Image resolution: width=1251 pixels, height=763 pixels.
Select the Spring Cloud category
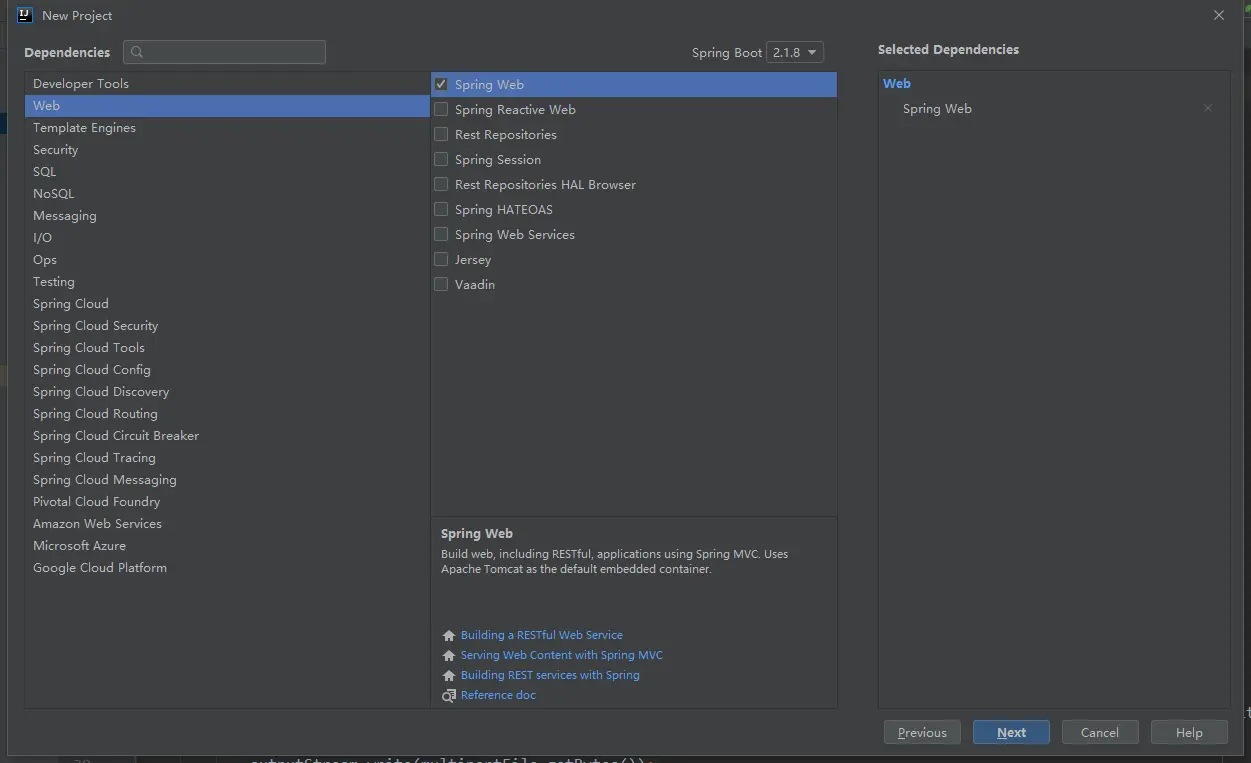[x=227, y=304]
